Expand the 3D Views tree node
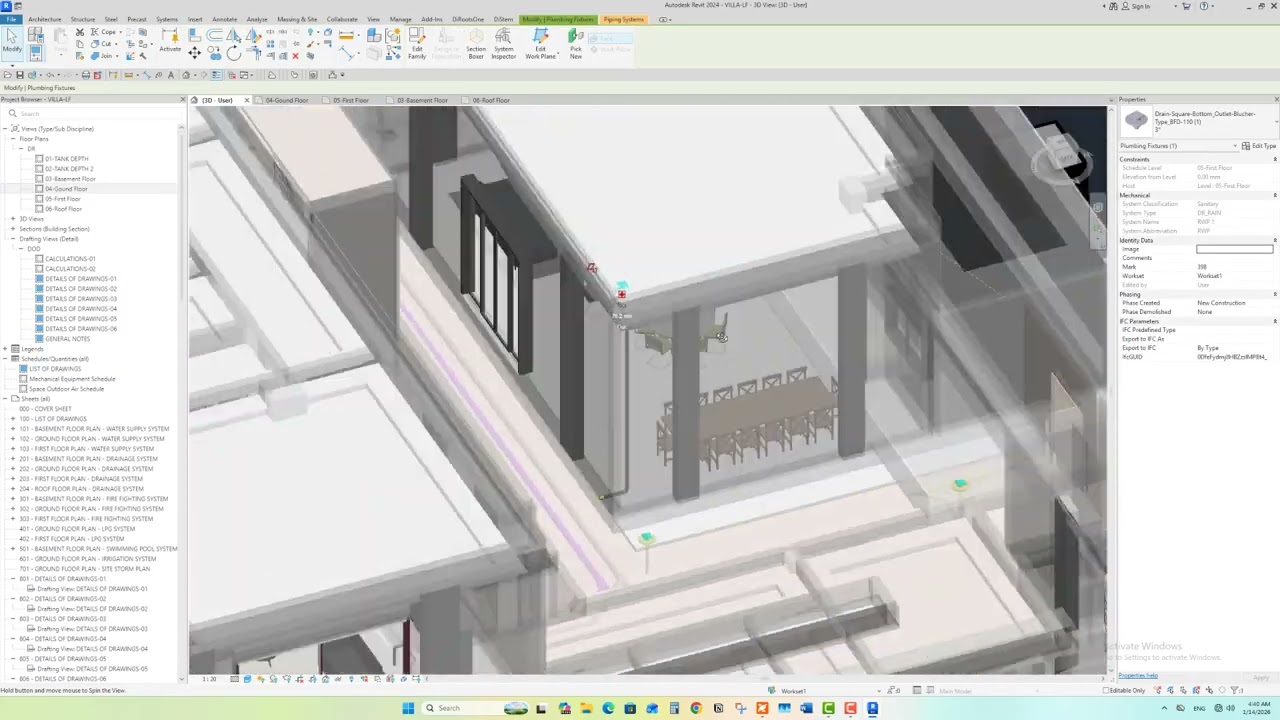Image resolution: width=1280 pixels, height=720 pixels. pos(14,219)
